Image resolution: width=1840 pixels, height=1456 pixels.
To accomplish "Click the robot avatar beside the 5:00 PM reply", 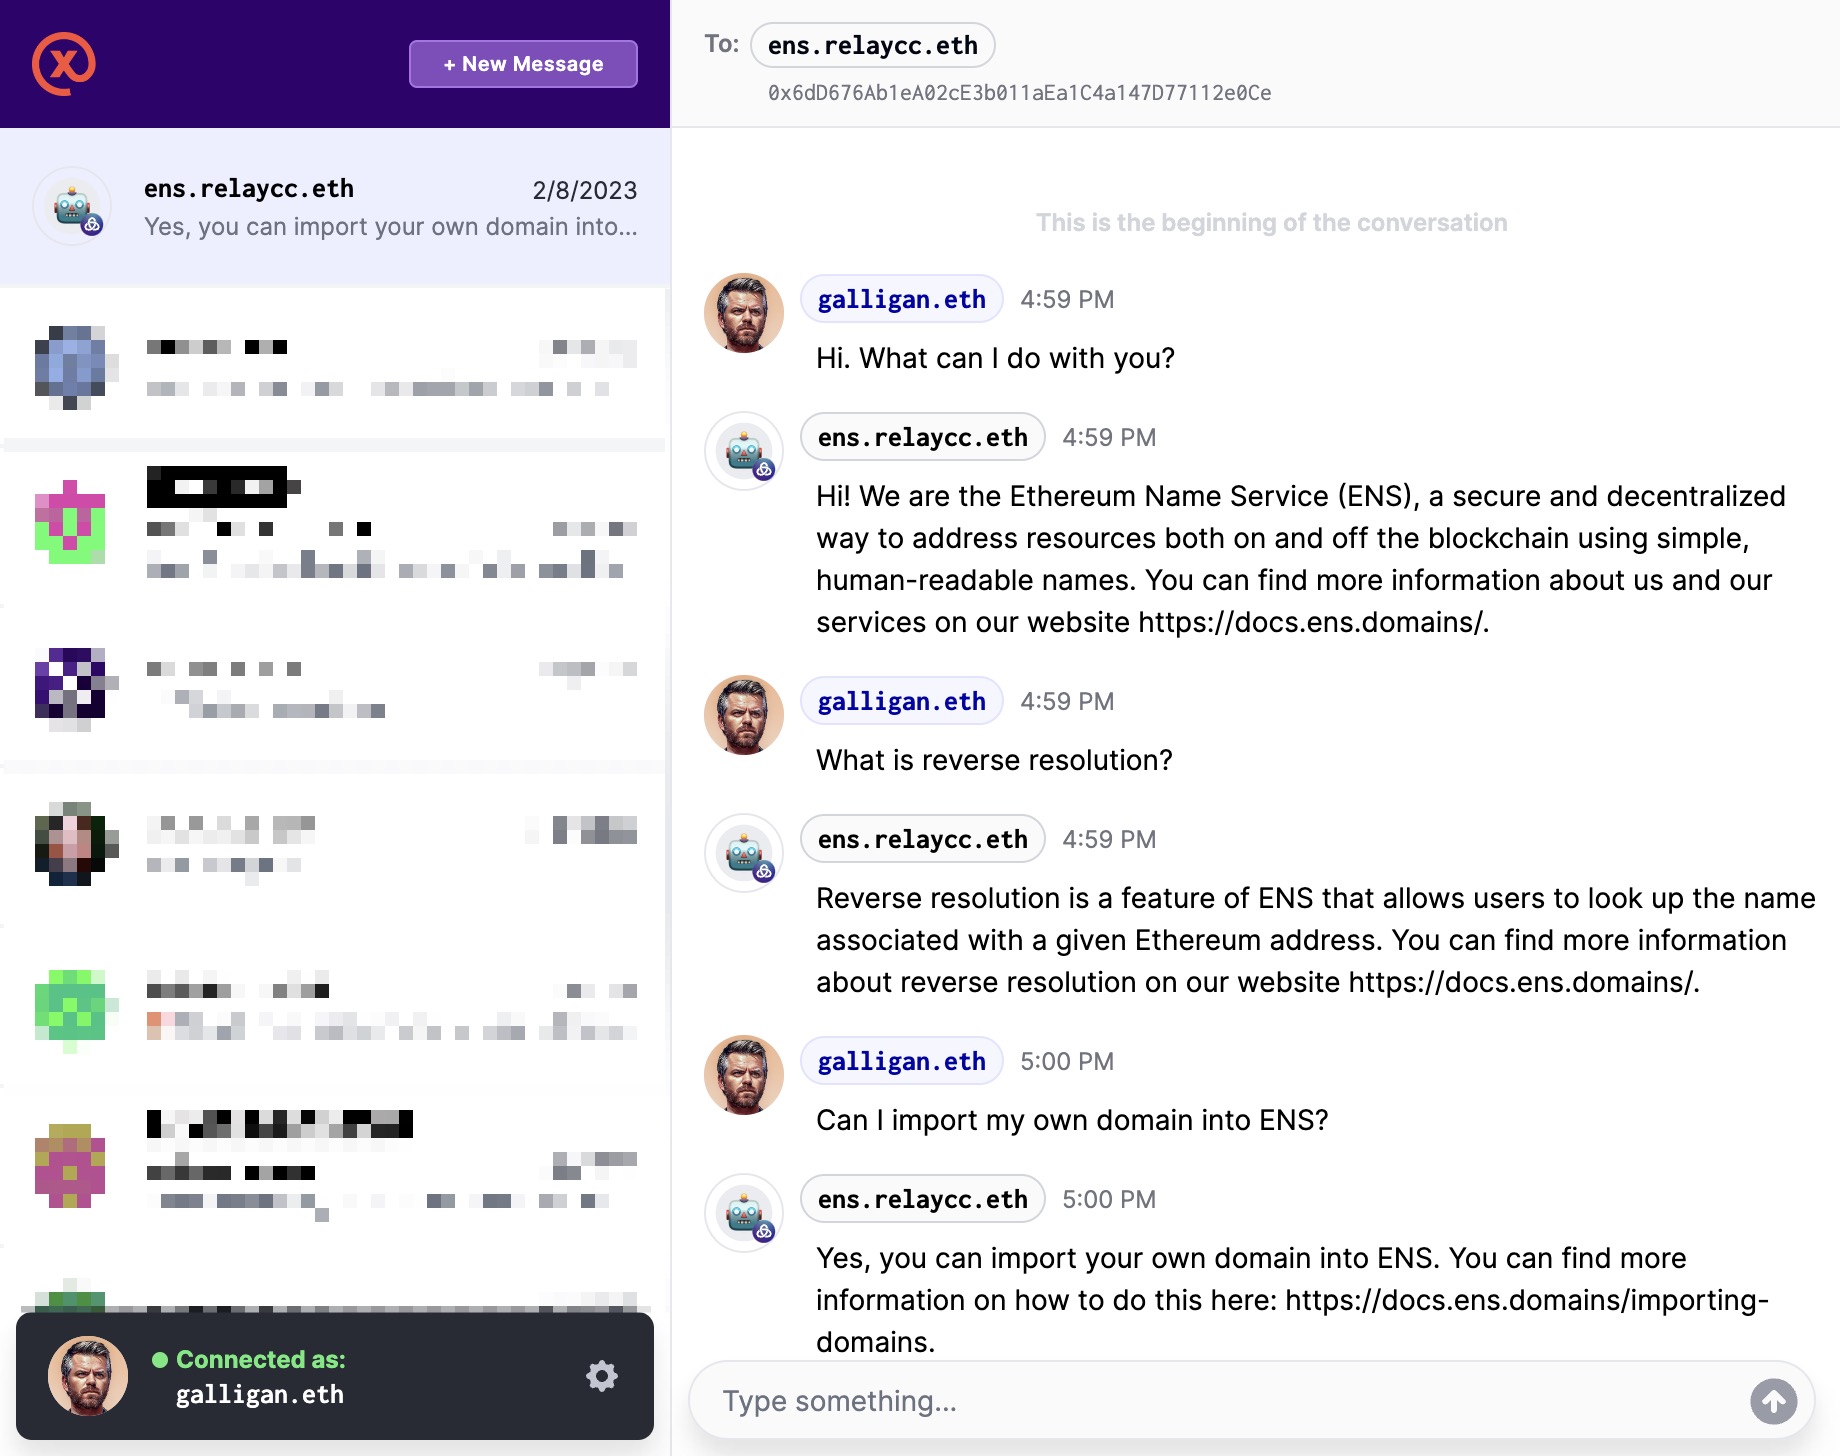I will (x=742, y=1213).
